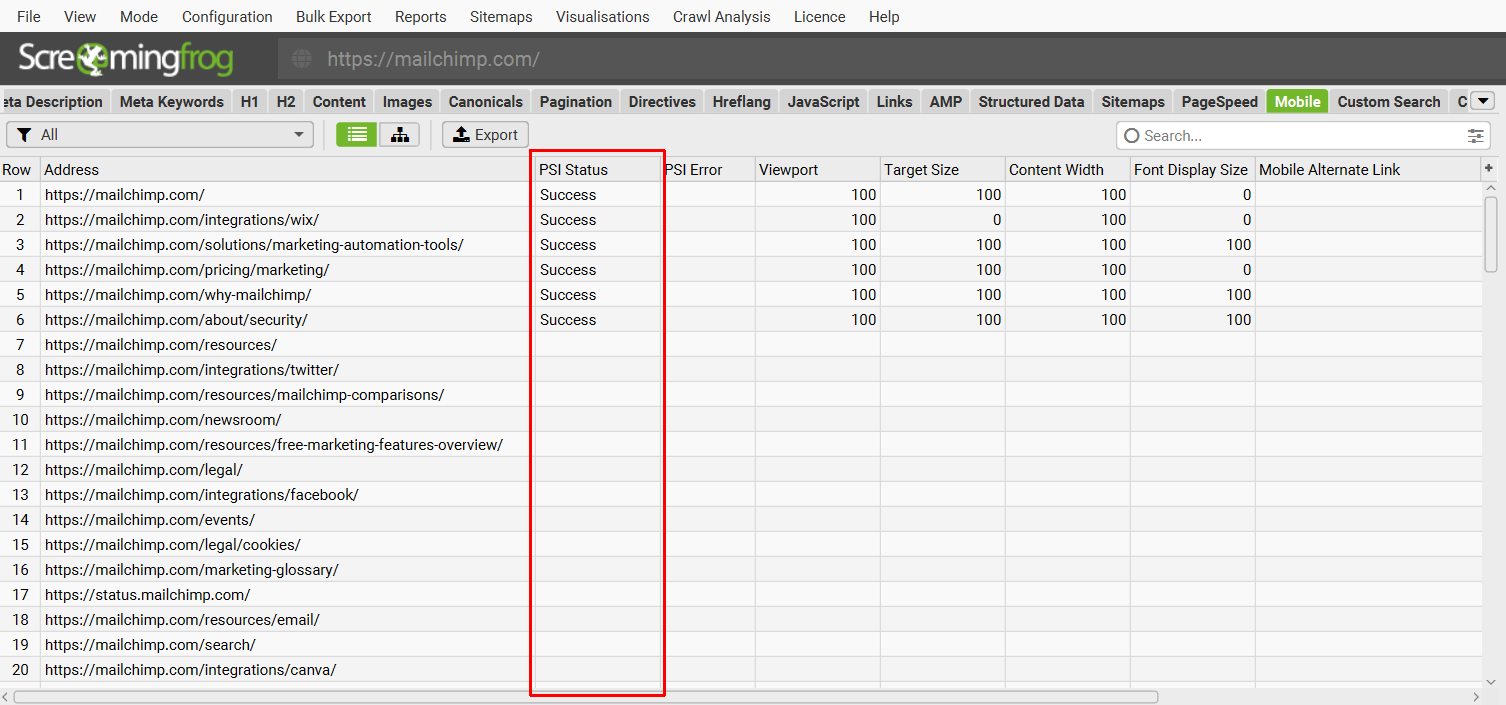
Task: Open the Sitemaps menu
Action: click(501, 17)
